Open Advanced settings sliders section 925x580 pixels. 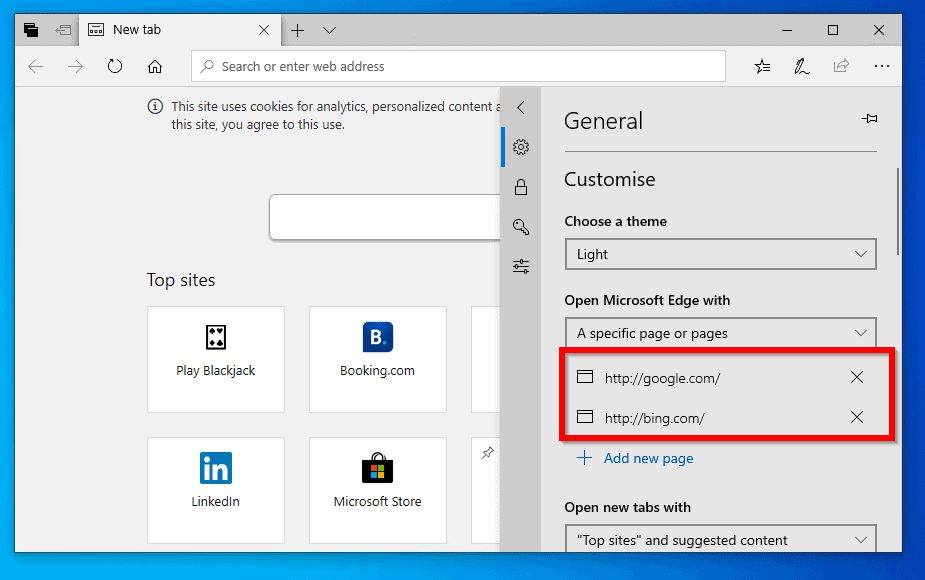click(520, 267)
